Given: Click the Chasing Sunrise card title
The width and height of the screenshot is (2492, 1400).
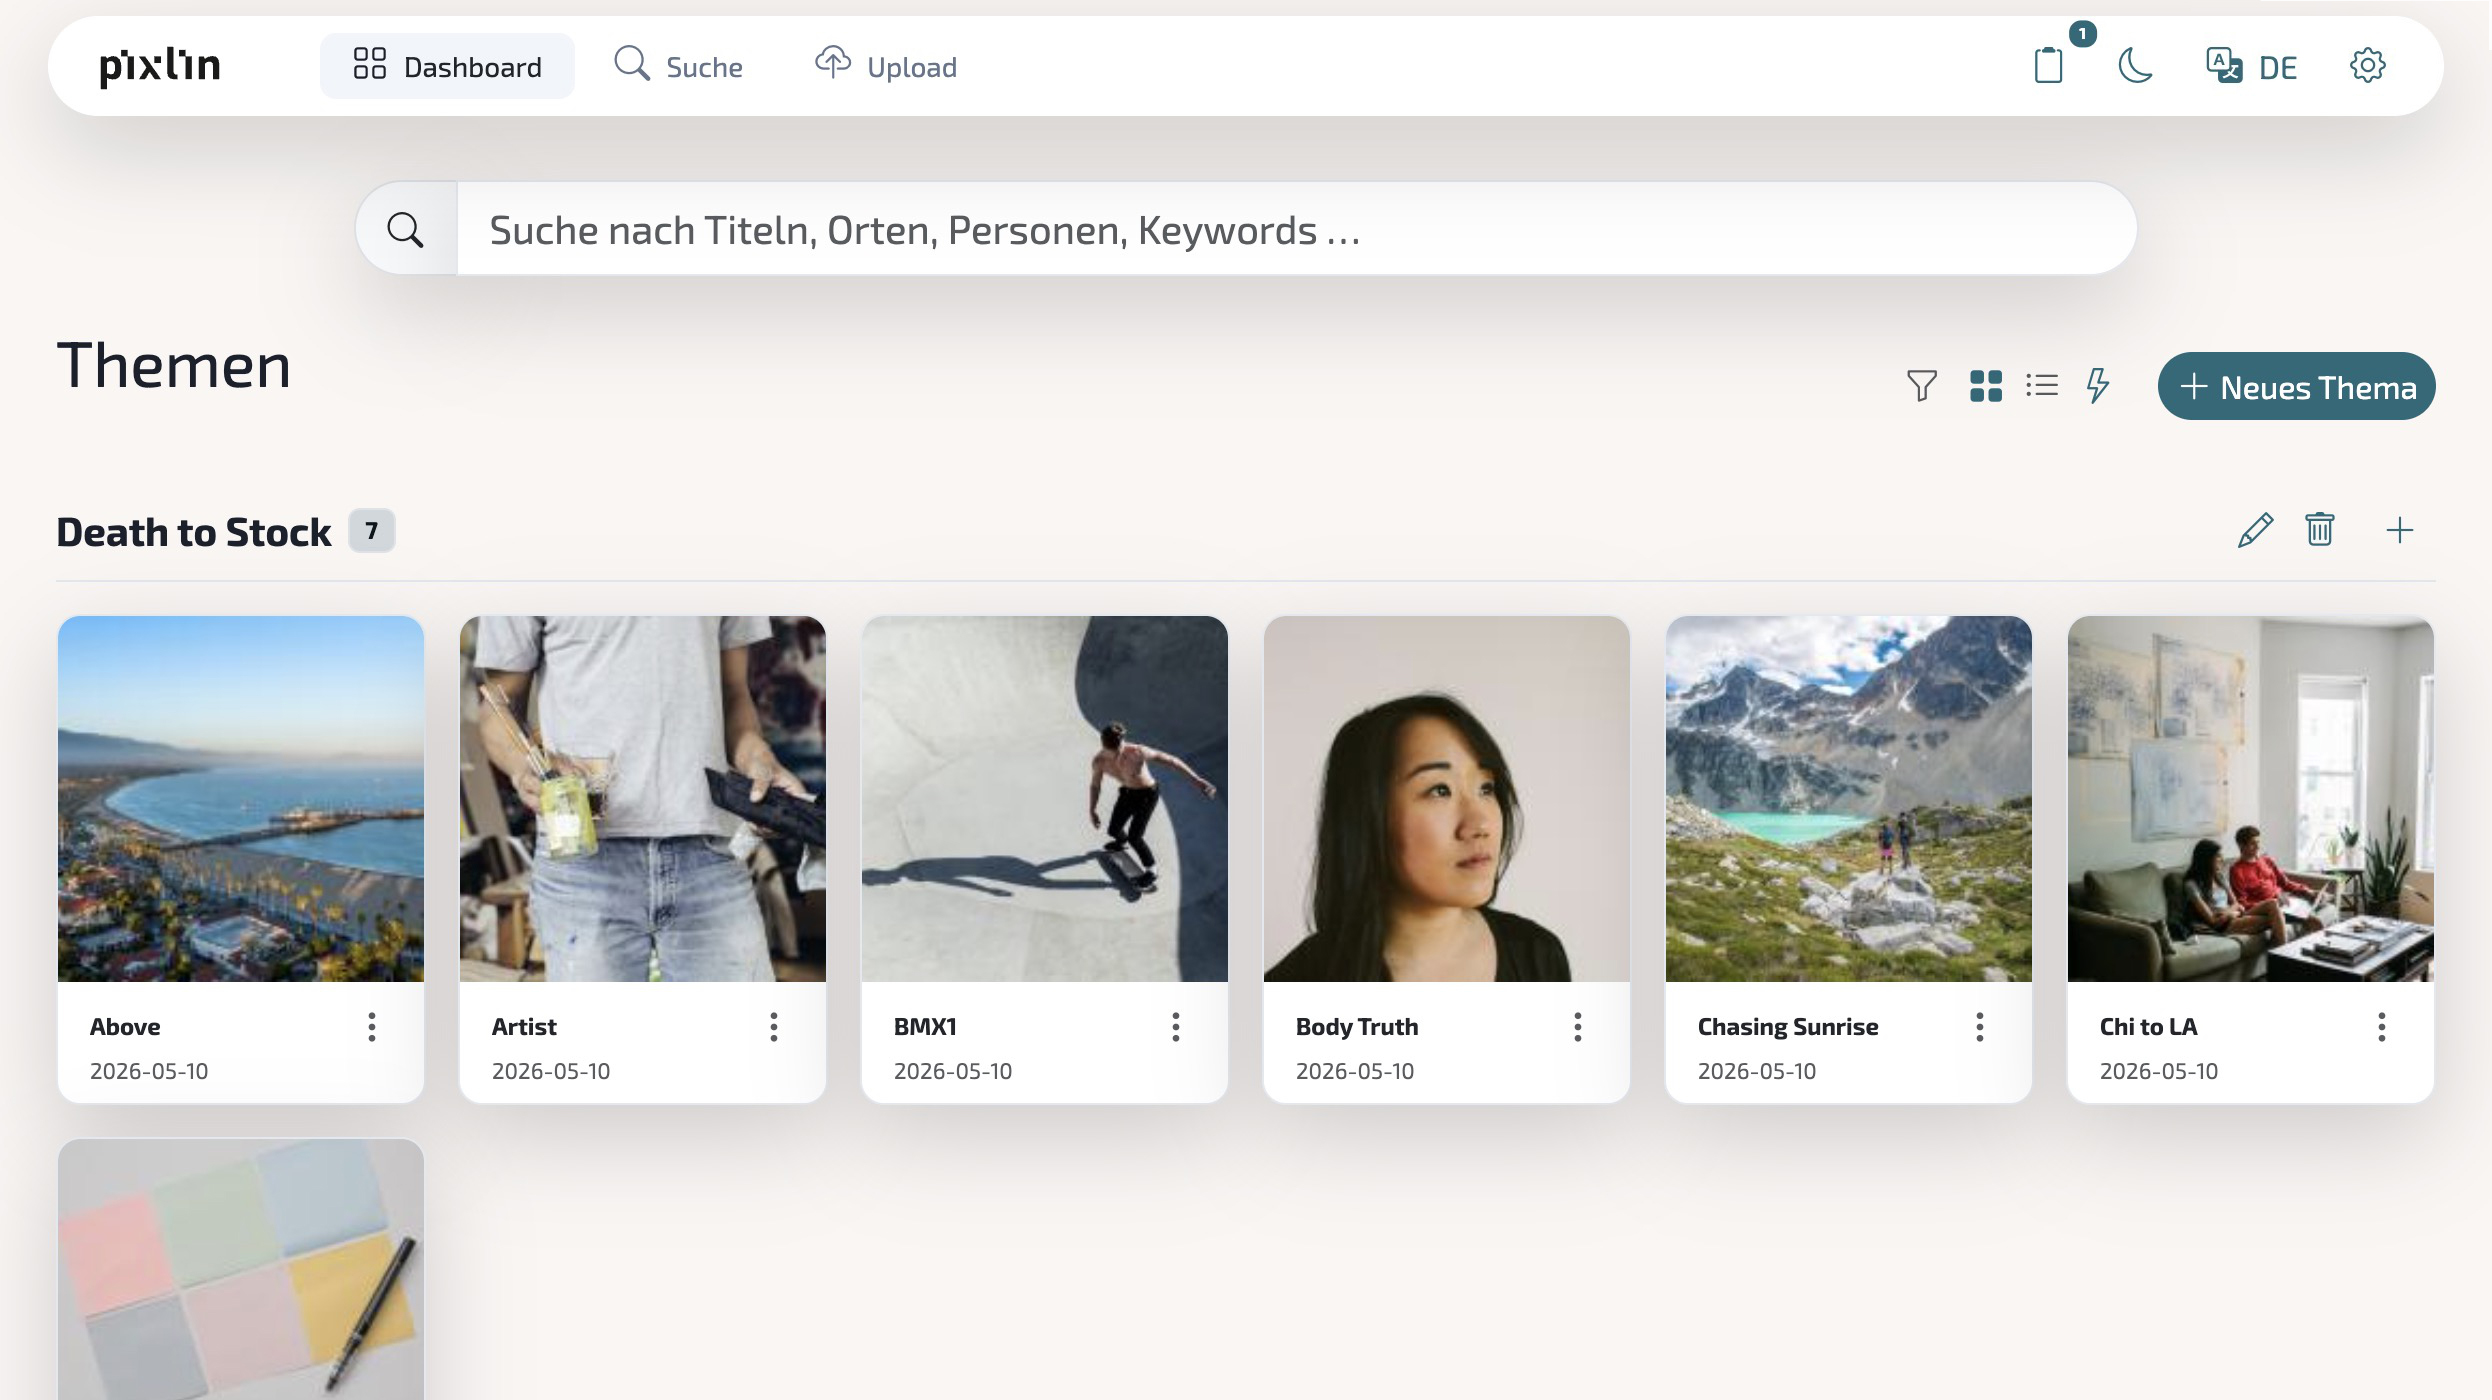Looking at the screenshot, I should pyautogui.click(x=1788, y=1027).
